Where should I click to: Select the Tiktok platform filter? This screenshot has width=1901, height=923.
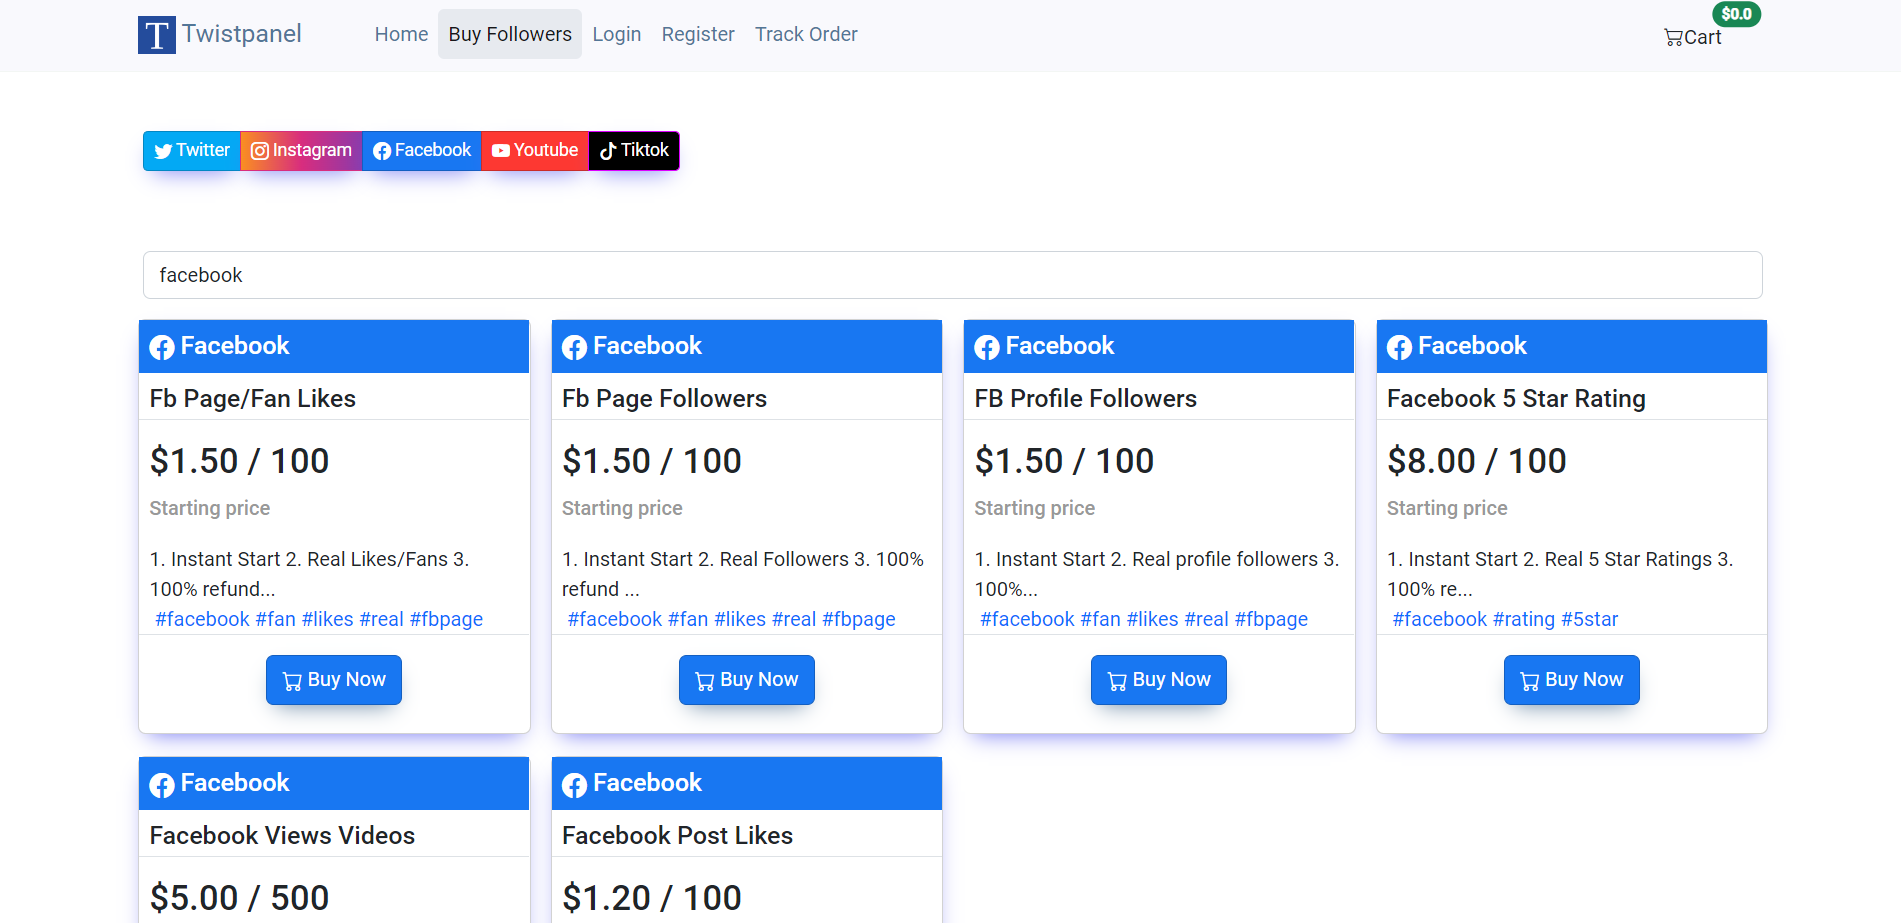click(634, 150)
